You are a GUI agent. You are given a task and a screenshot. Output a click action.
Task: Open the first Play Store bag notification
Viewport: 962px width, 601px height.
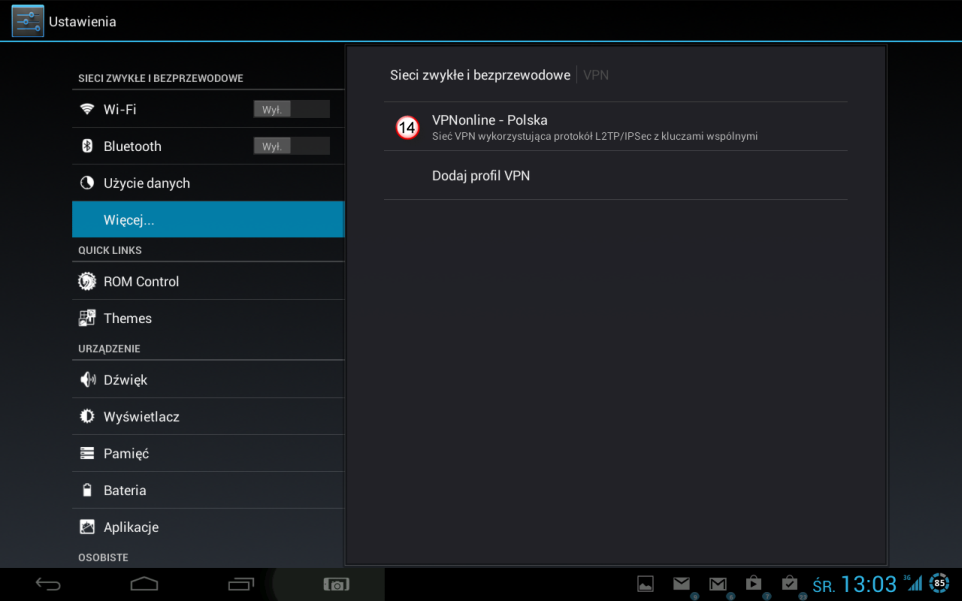click(x=753, y=583)
